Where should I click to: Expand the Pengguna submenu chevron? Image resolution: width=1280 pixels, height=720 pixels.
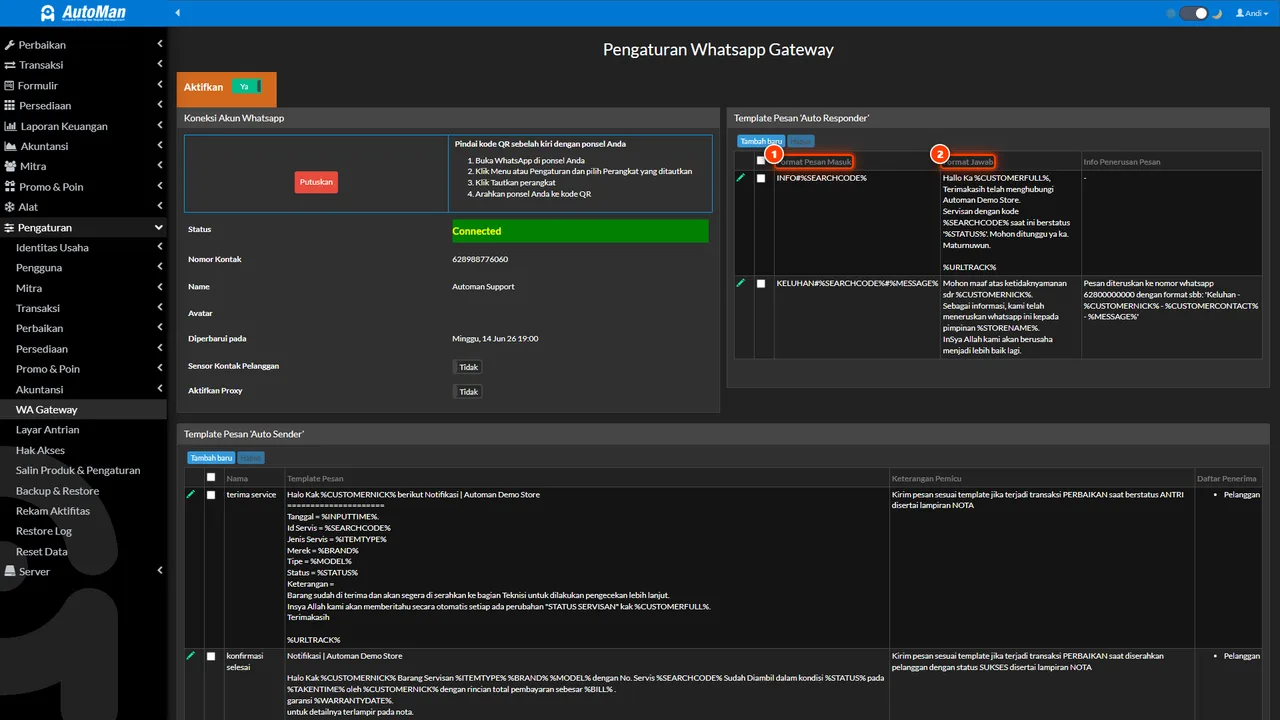160,268
